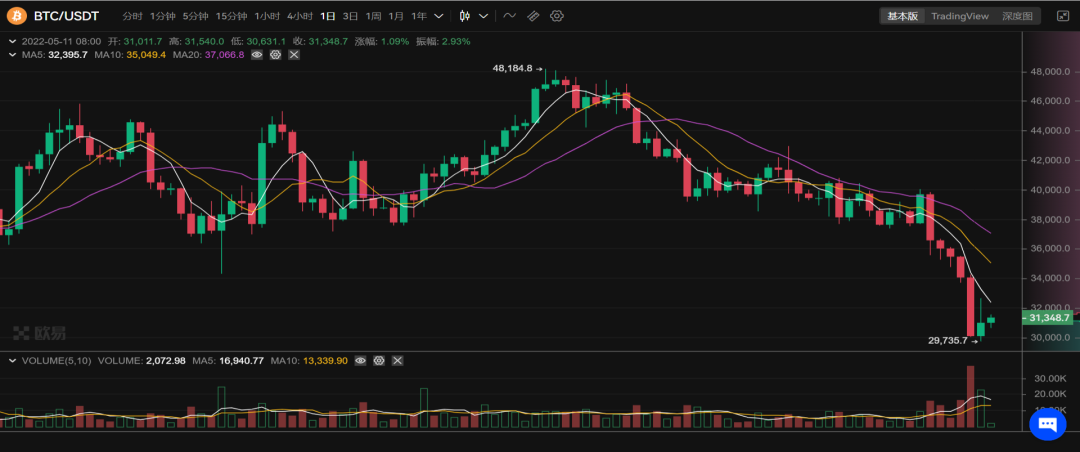The image size is (1080, 452).
Task: Toggle VOLUME indicator visibility eye
Action: [361, 360]
